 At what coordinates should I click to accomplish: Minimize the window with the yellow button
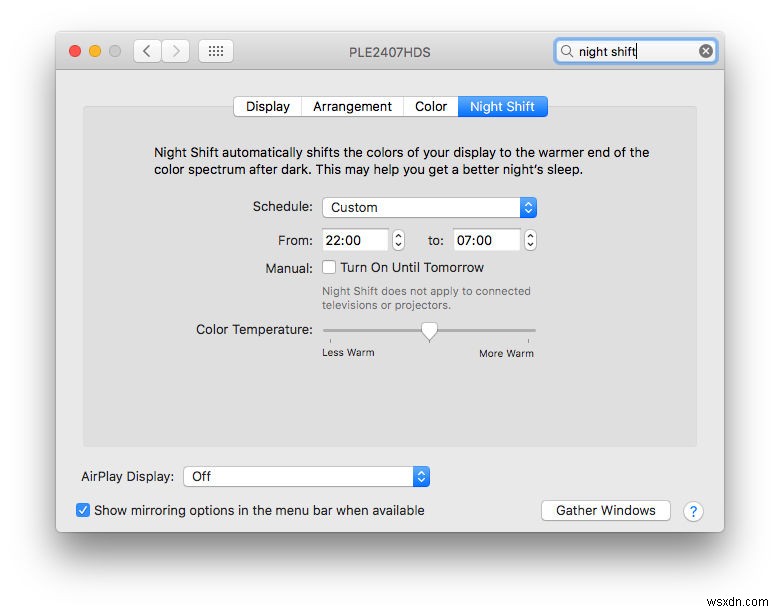(x=95, y=51)
